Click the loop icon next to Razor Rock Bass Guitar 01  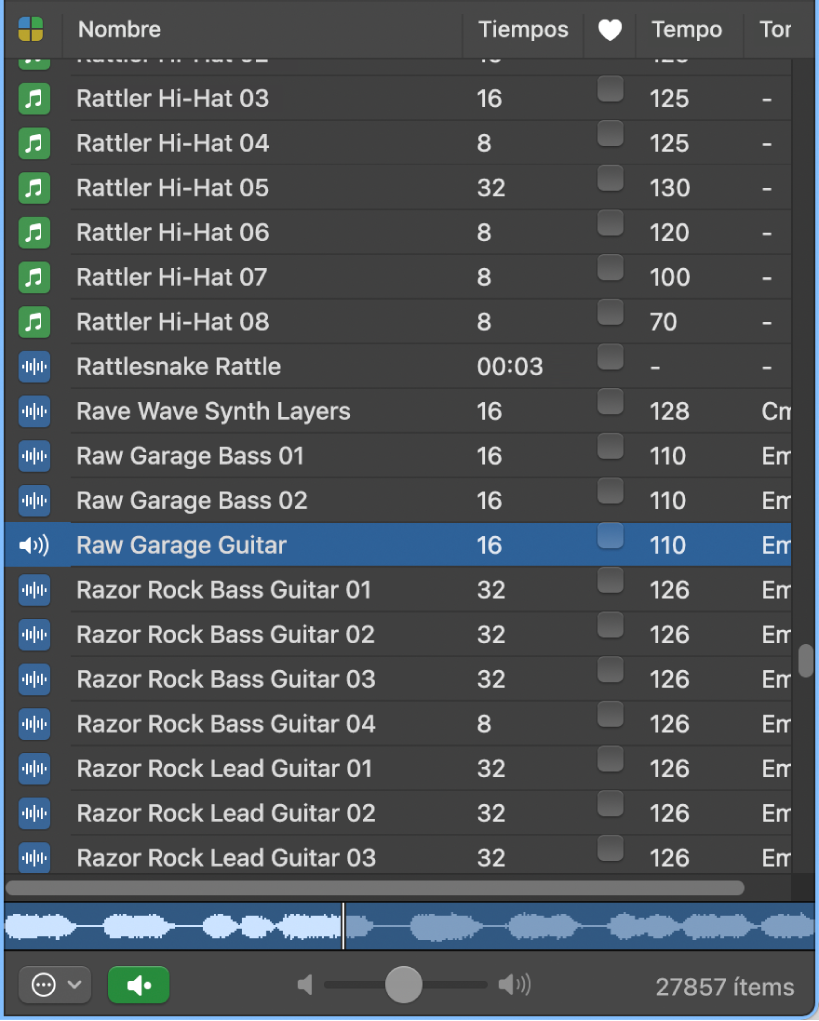coord(34,590)
